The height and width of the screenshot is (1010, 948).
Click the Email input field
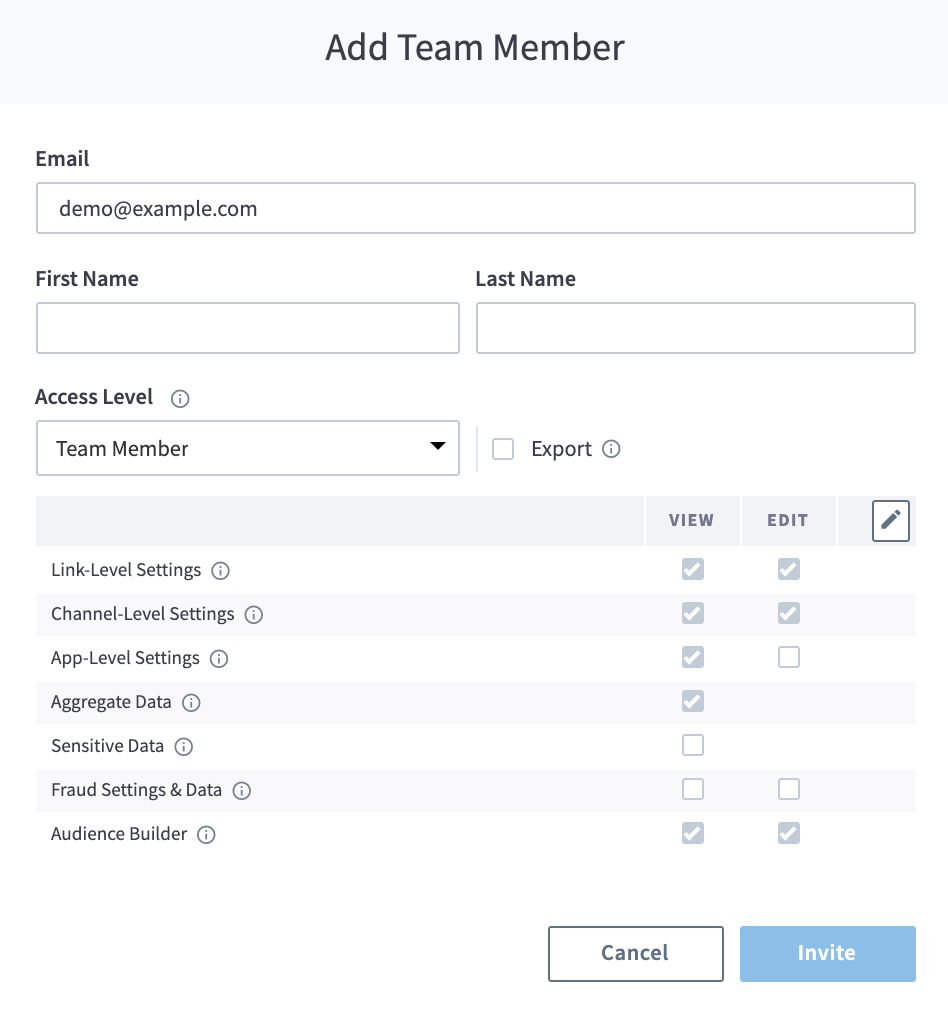476,208
